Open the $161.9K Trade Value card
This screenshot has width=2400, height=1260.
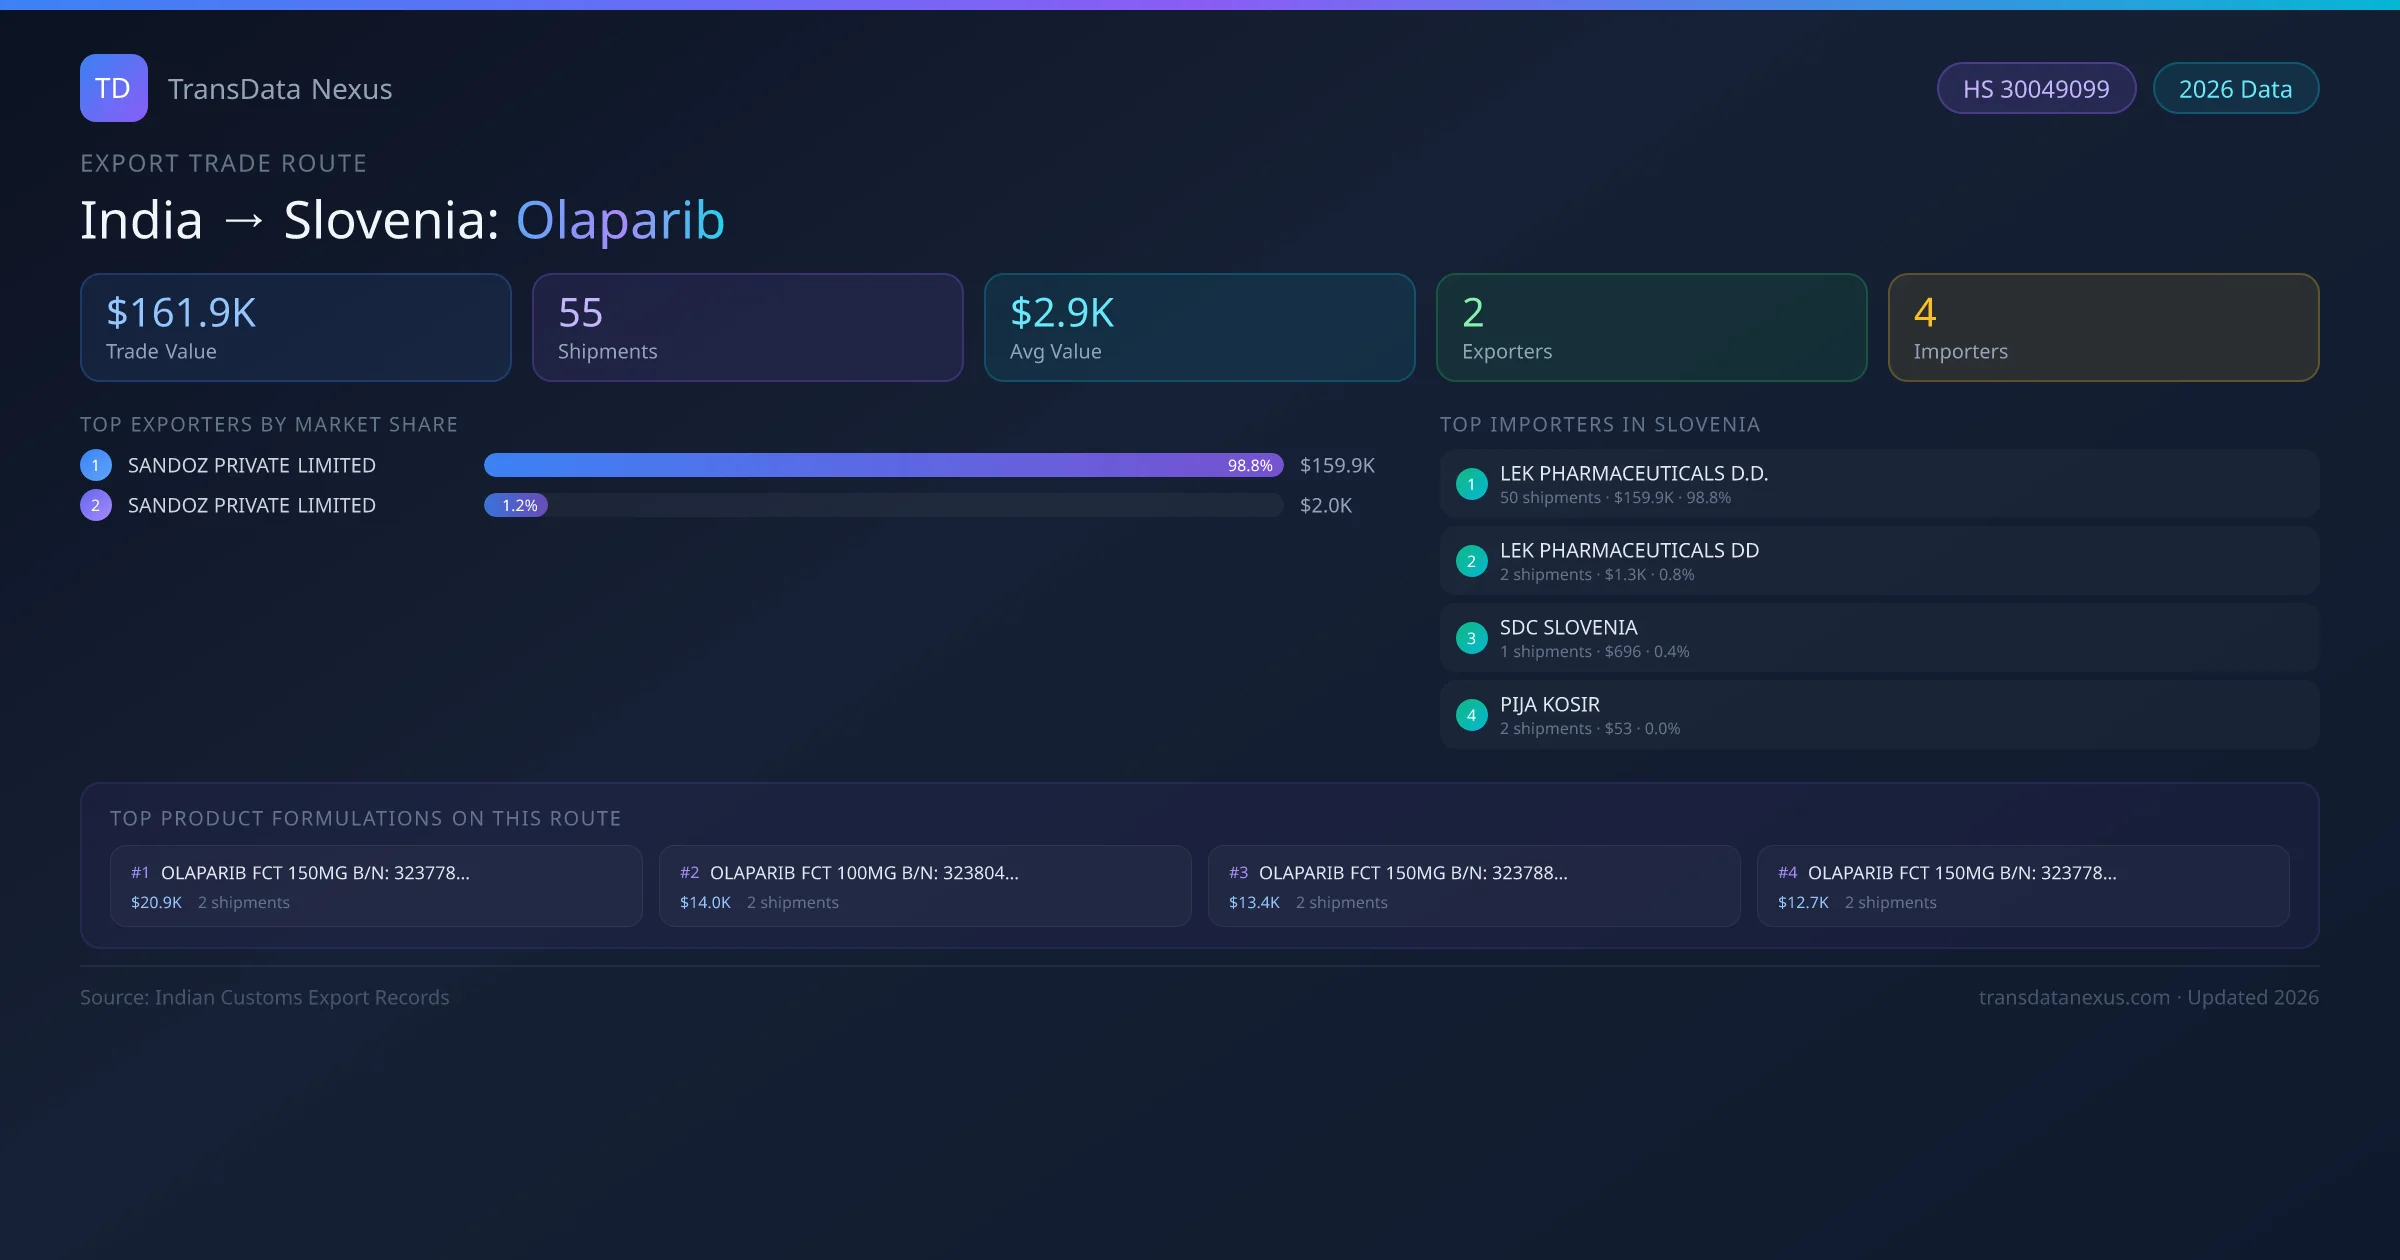tap(295, 328)
